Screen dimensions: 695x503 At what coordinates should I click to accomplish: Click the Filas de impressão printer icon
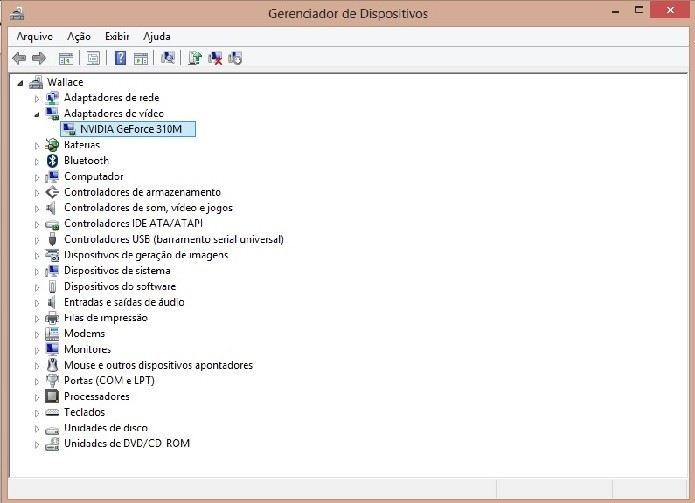click(x=52, y=318)
